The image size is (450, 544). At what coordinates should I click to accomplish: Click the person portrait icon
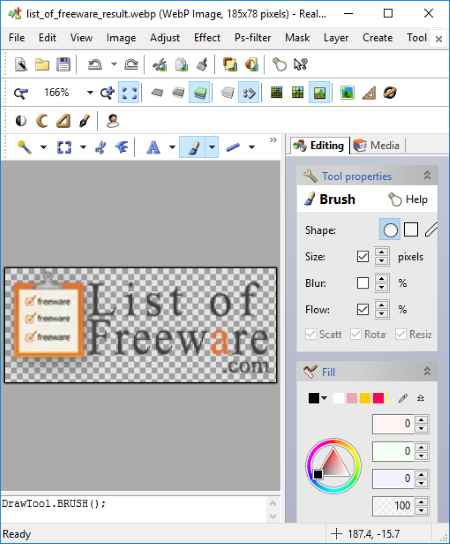[113, 121]
